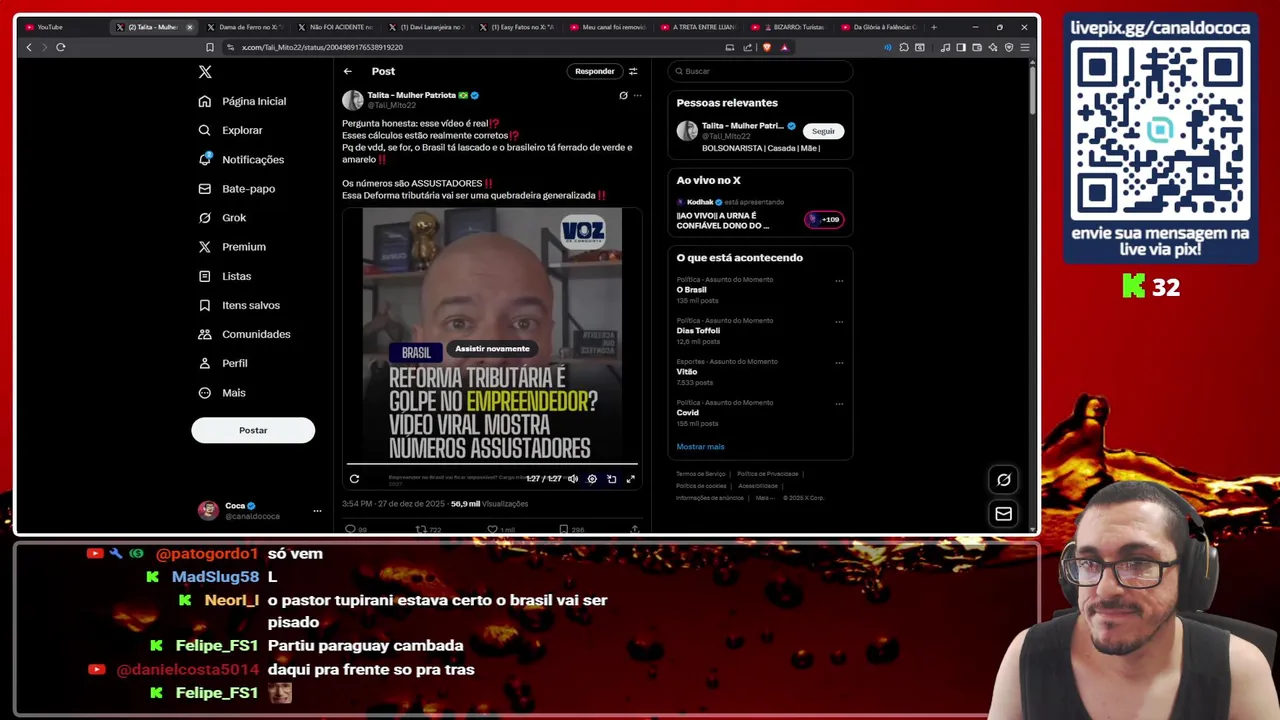Open Grok in sidebar
Screen dimensions: 1280x720
coord(223,217)
